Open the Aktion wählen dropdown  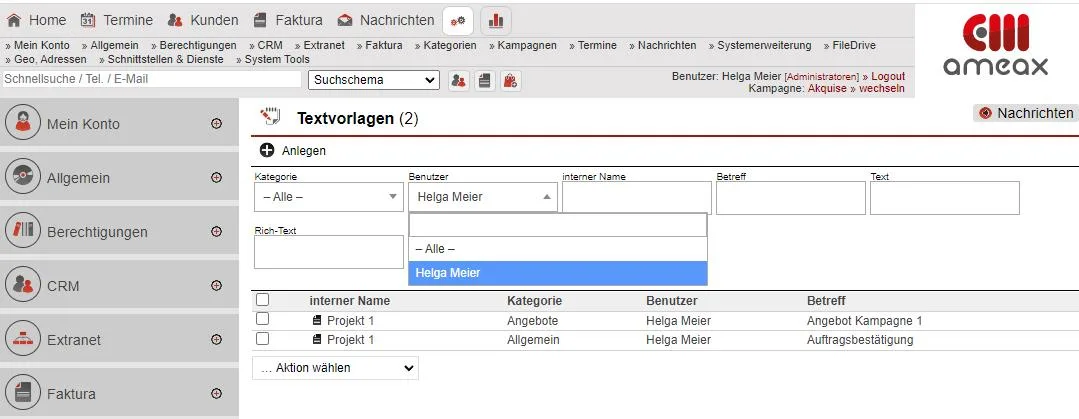tap(335, 368)
